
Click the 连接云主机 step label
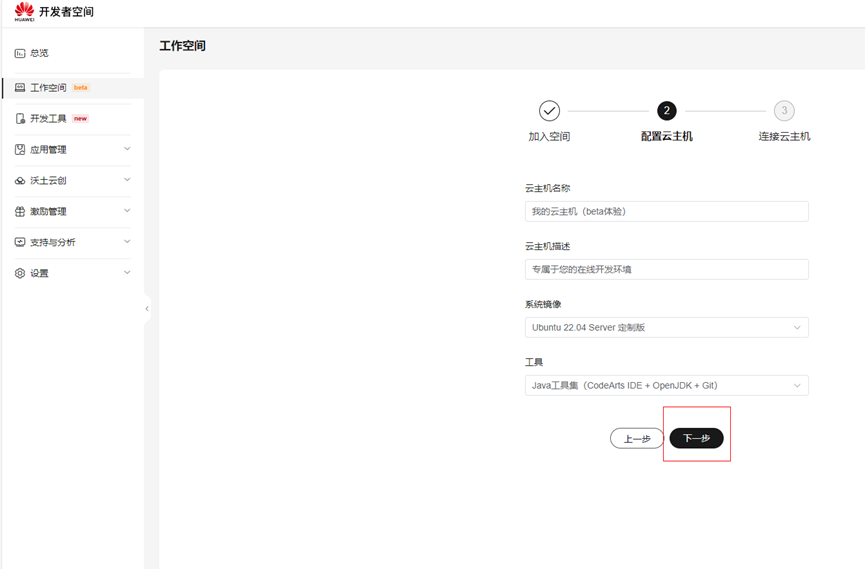pyautogui.click(x=784, y=136)
